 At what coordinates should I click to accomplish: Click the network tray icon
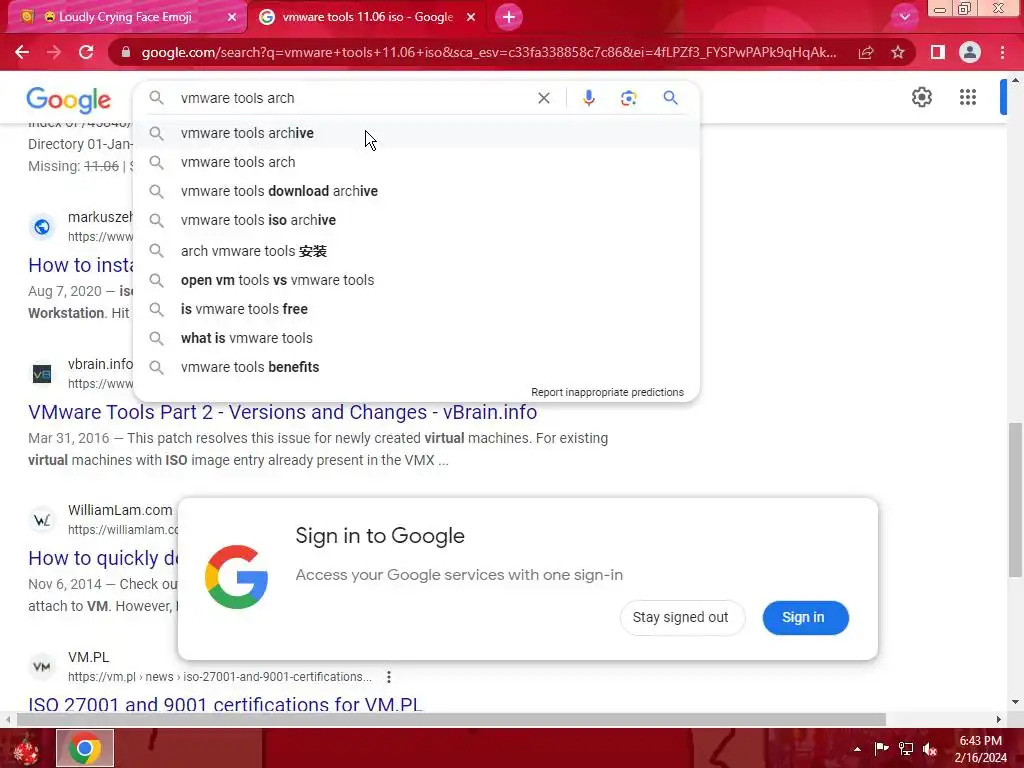pos(906,749)
